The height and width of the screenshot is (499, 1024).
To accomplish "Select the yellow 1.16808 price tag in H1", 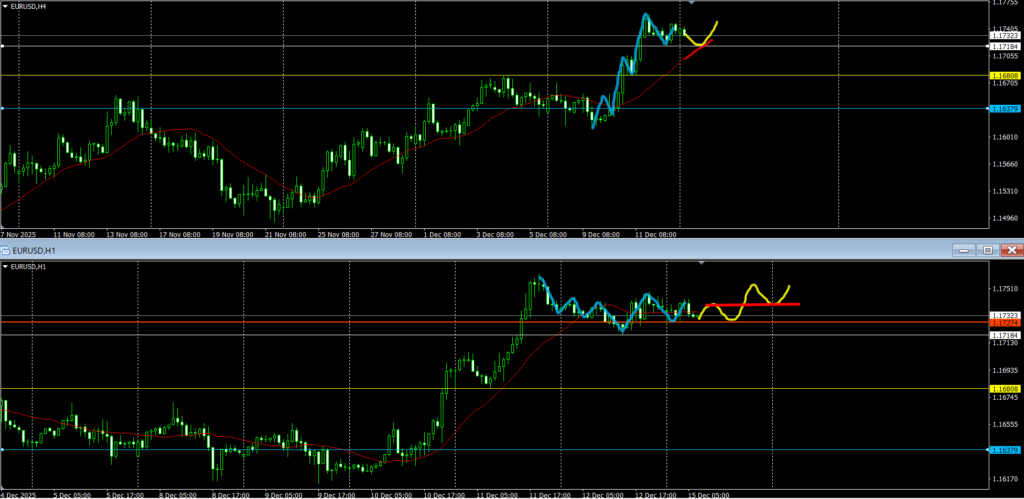I will tap(1003, 388).
